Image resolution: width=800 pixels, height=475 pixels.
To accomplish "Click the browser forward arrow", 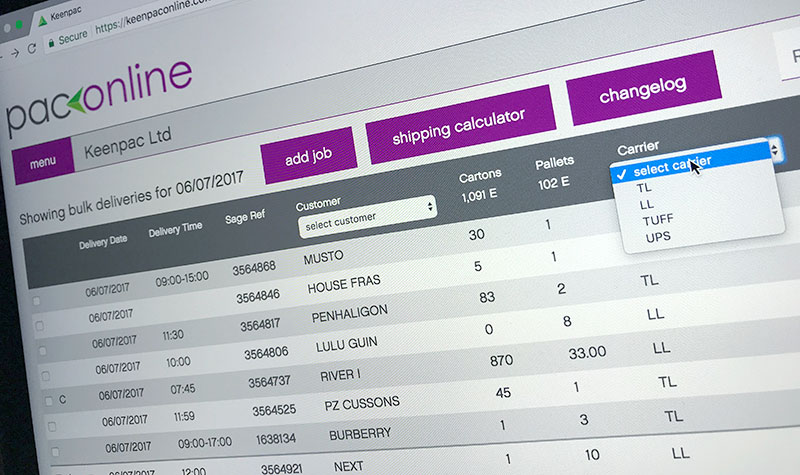I will pyautogui.click(x=15, y=52).
